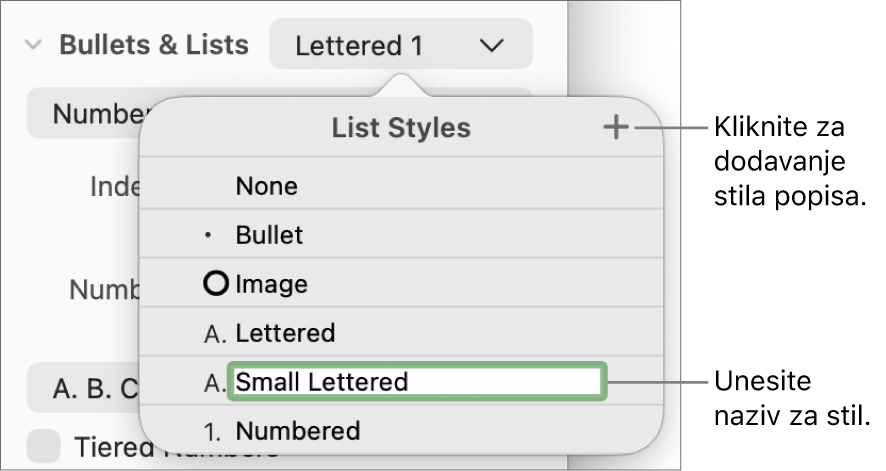Click the '1.' preview beside Numbered
The height and width of the screenshot is (471, 886).
[213, 431]
